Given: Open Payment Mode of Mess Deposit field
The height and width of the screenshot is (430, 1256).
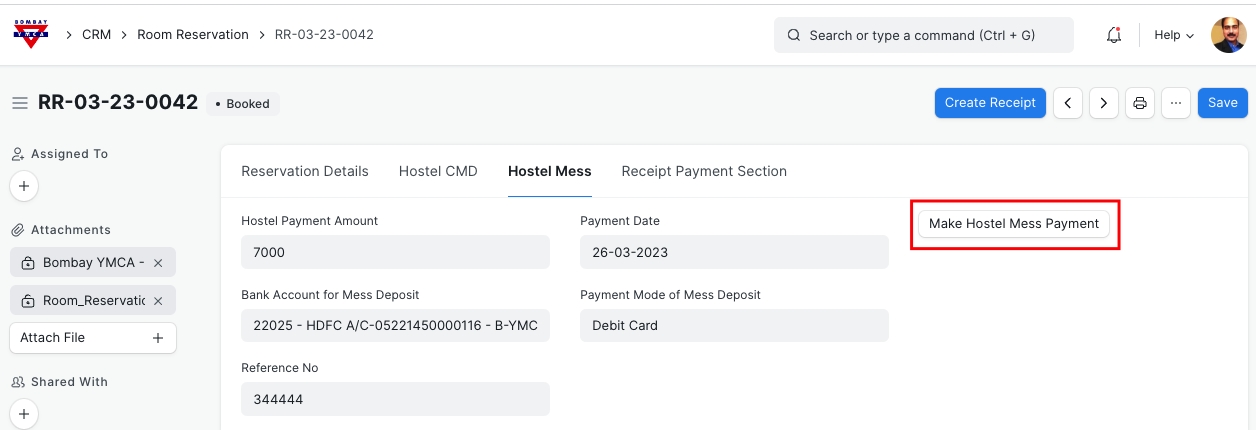Looking at the screenshot, I should [x=733, y=325].
